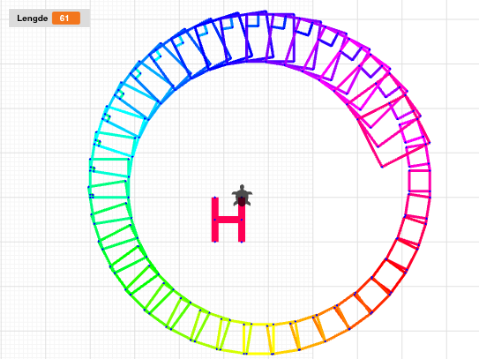Screen dimensions: 480x360
Task: Click the turtle sprite on the stage
Action: tap(242, 196)
